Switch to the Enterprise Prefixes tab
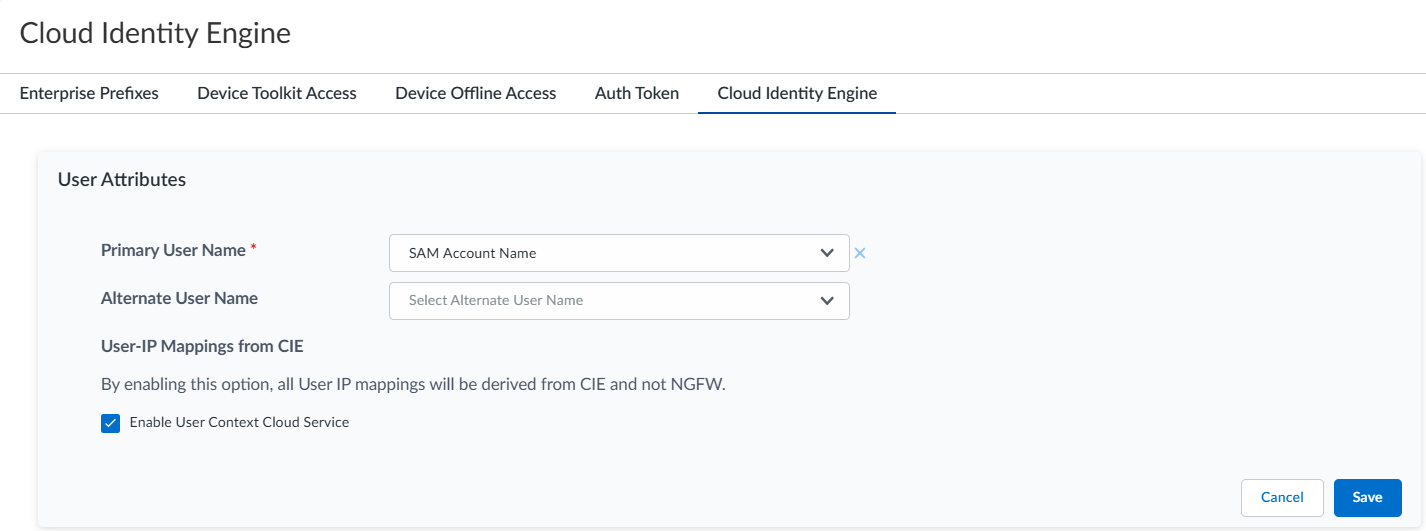This screenshot has height=531, width=1426. tap(89, 93)
